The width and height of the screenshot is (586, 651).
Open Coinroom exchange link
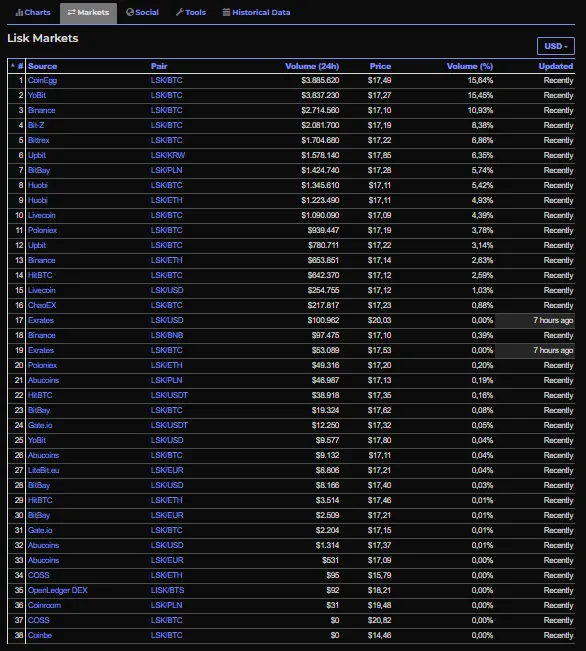coord(44,605)
